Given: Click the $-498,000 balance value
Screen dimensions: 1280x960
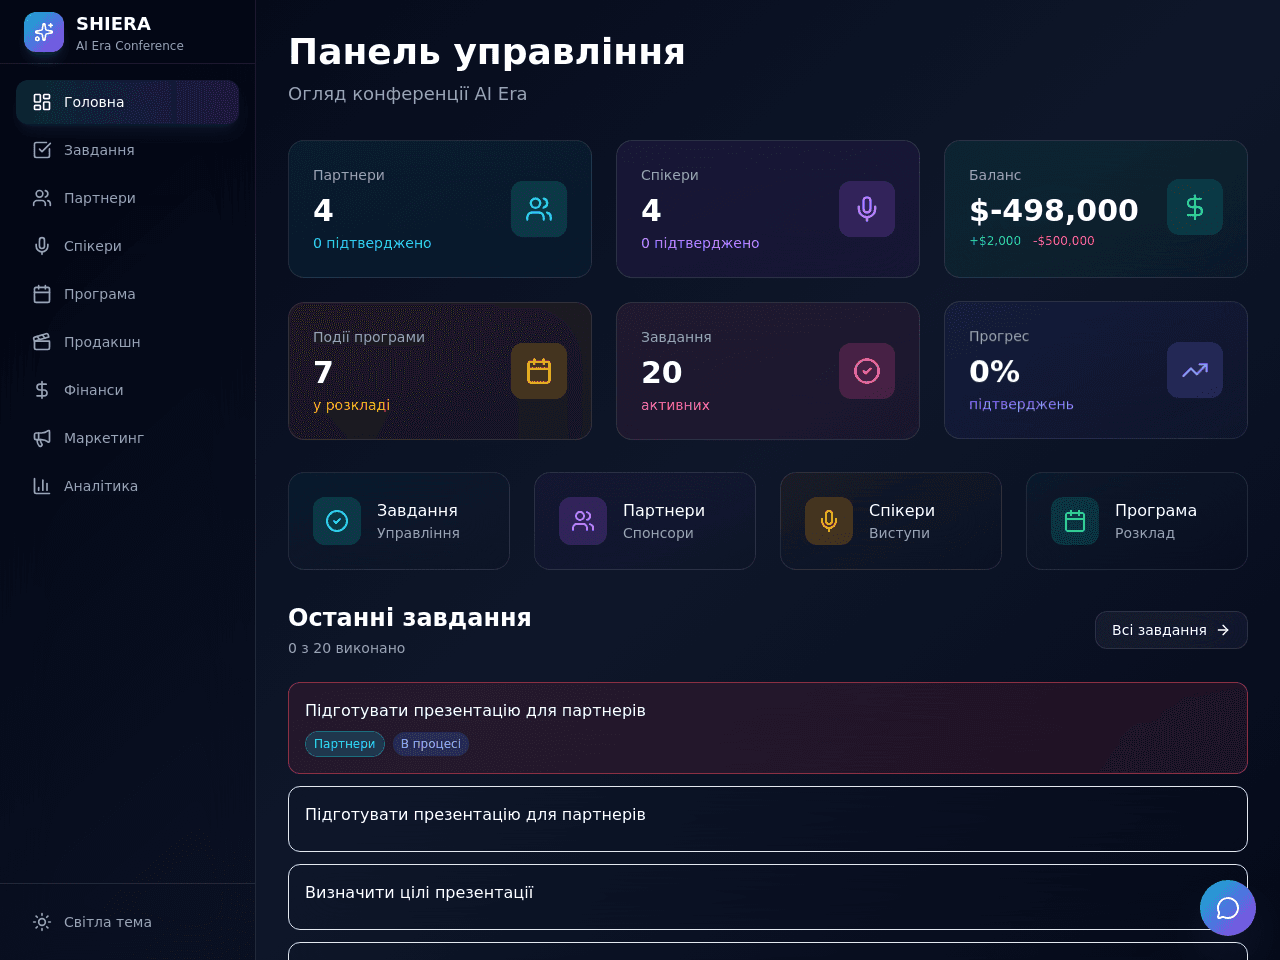Looking at the screenshot, I should [1054, 210].
